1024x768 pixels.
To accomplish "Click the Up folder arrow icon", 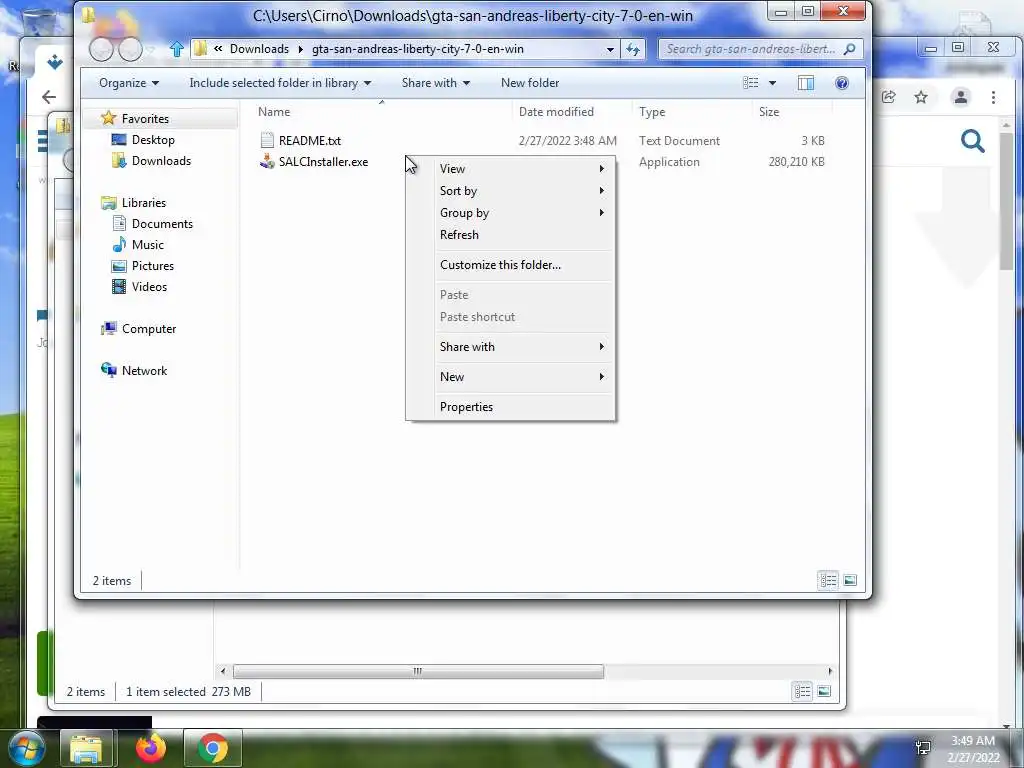I will [176, 49].
